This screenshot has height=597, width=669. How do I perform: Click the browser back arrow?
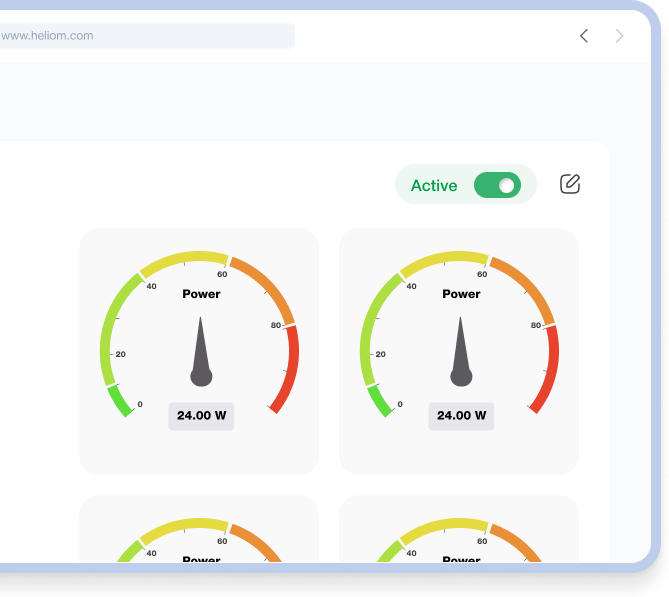tap(584, 36)
